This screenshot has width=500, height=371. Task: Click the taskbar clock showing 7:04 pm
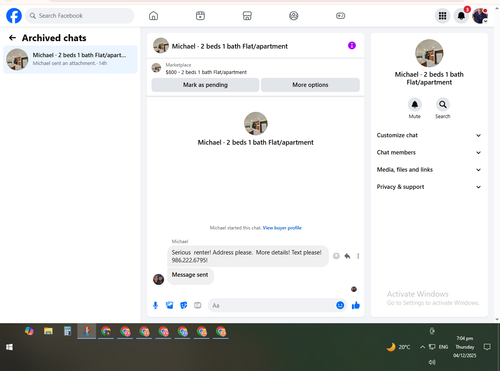465,347
